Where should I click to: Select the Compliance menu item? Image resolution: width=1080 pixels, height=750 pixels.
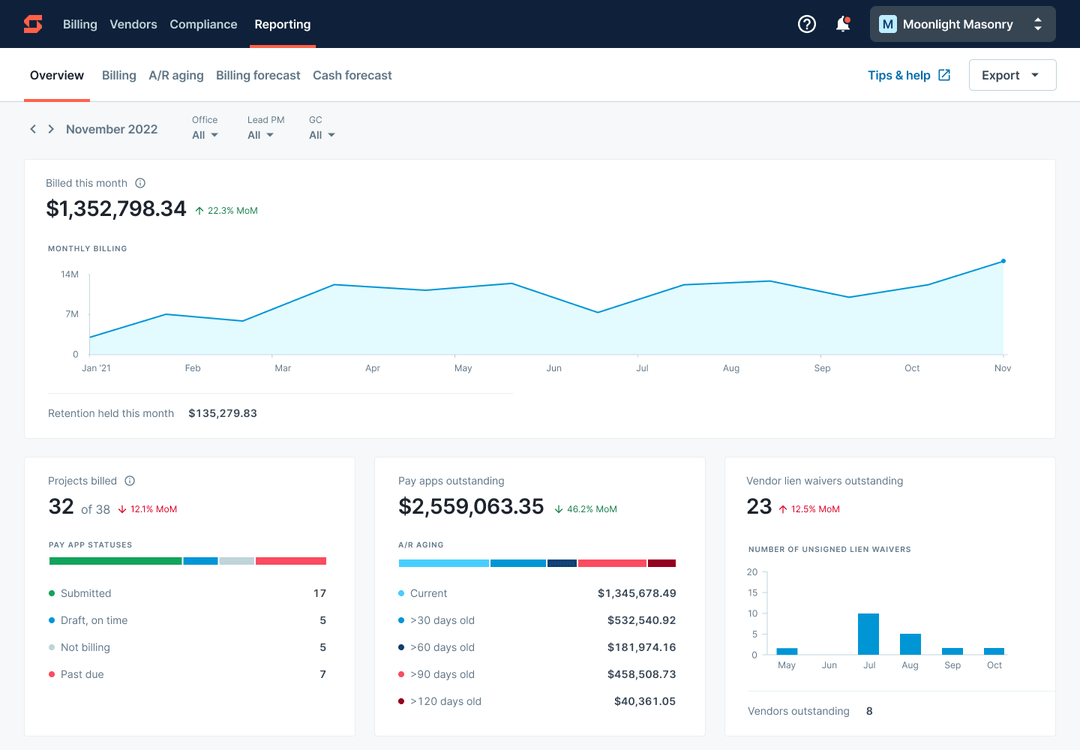tap(203, 24)
